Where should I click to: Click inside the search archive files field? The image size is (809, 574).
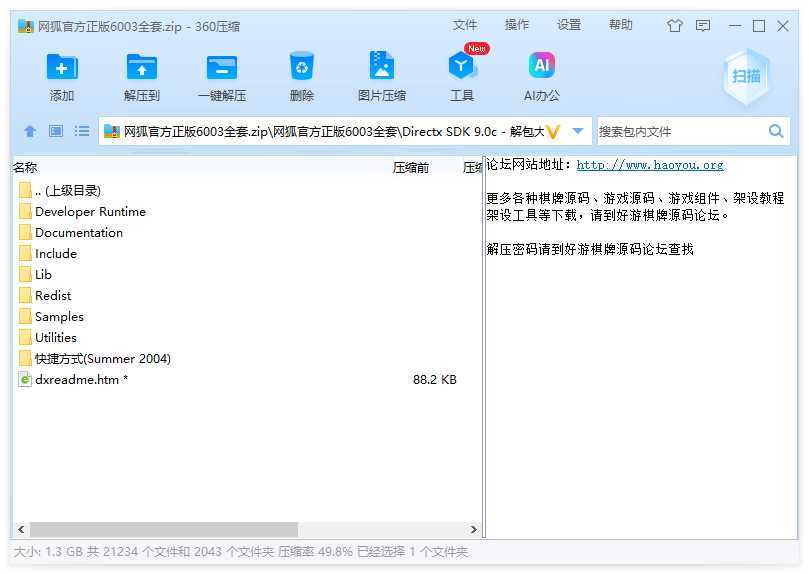click(x=682, y=132)
